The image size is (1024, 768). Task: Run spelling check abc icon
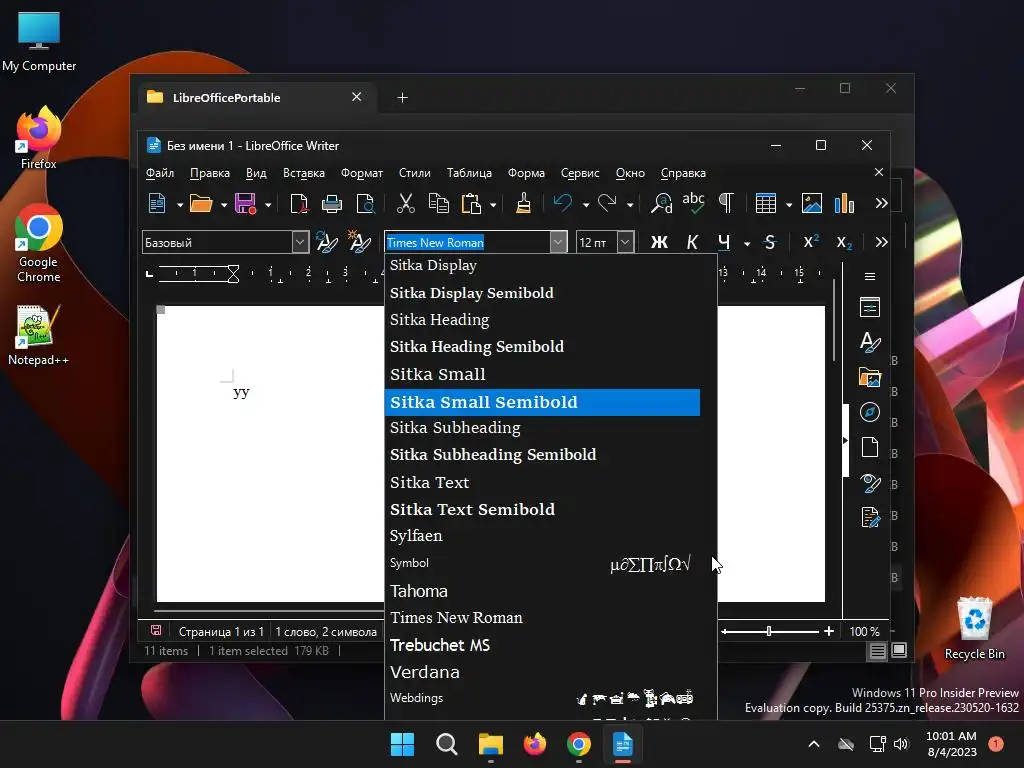point(693,204)
